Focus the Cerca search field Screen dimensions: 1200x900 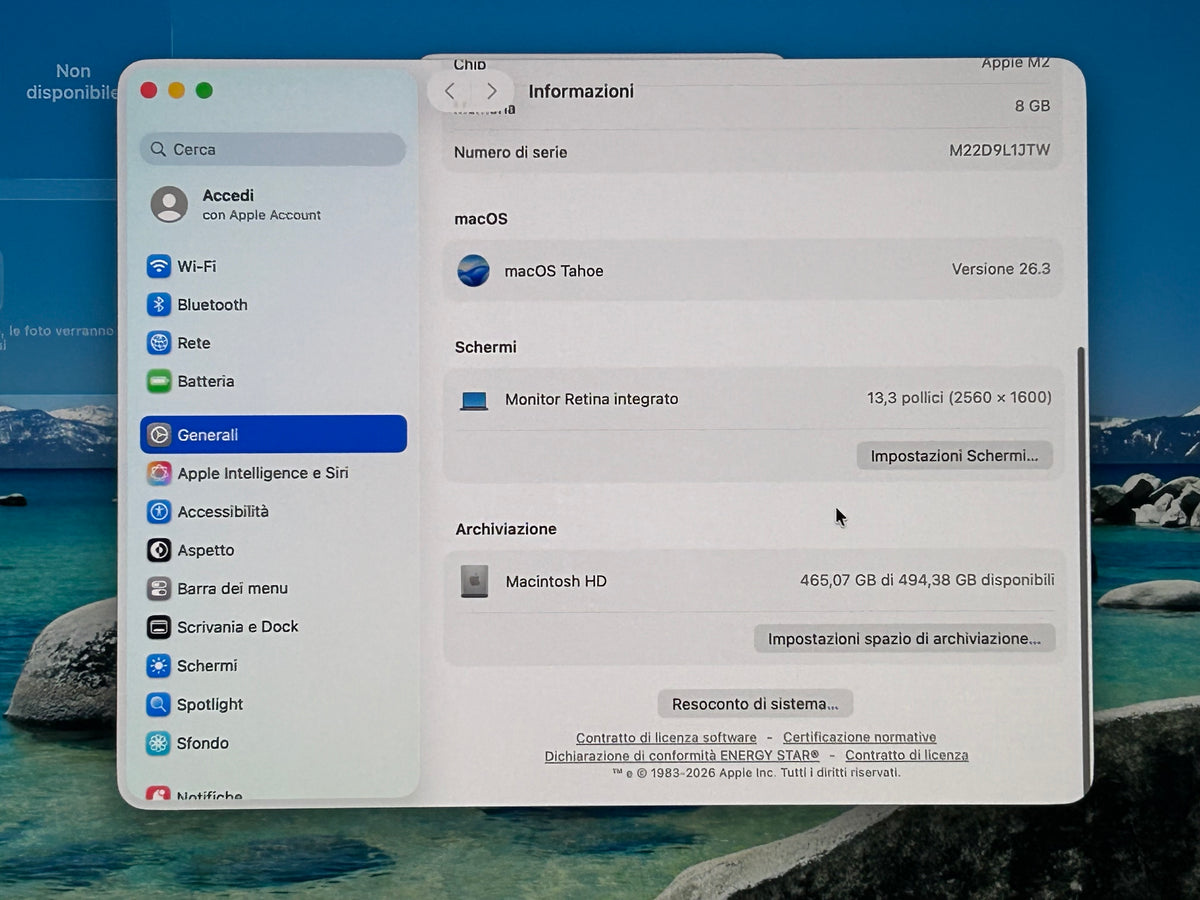(x=273, y=149)
